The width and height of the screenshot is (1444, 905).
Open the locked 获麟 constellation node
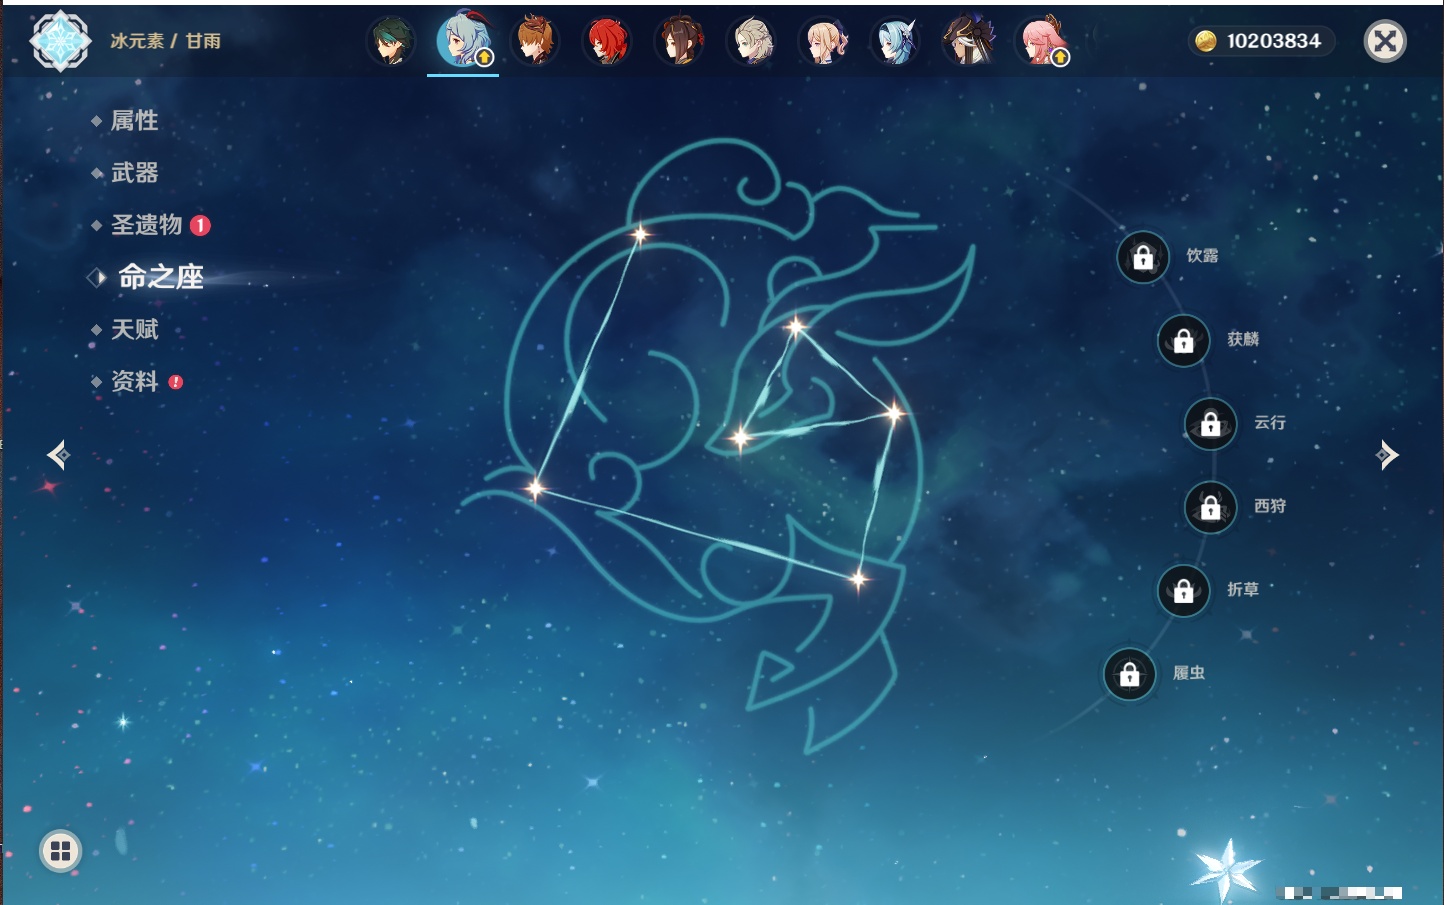tap(1184, 341)
